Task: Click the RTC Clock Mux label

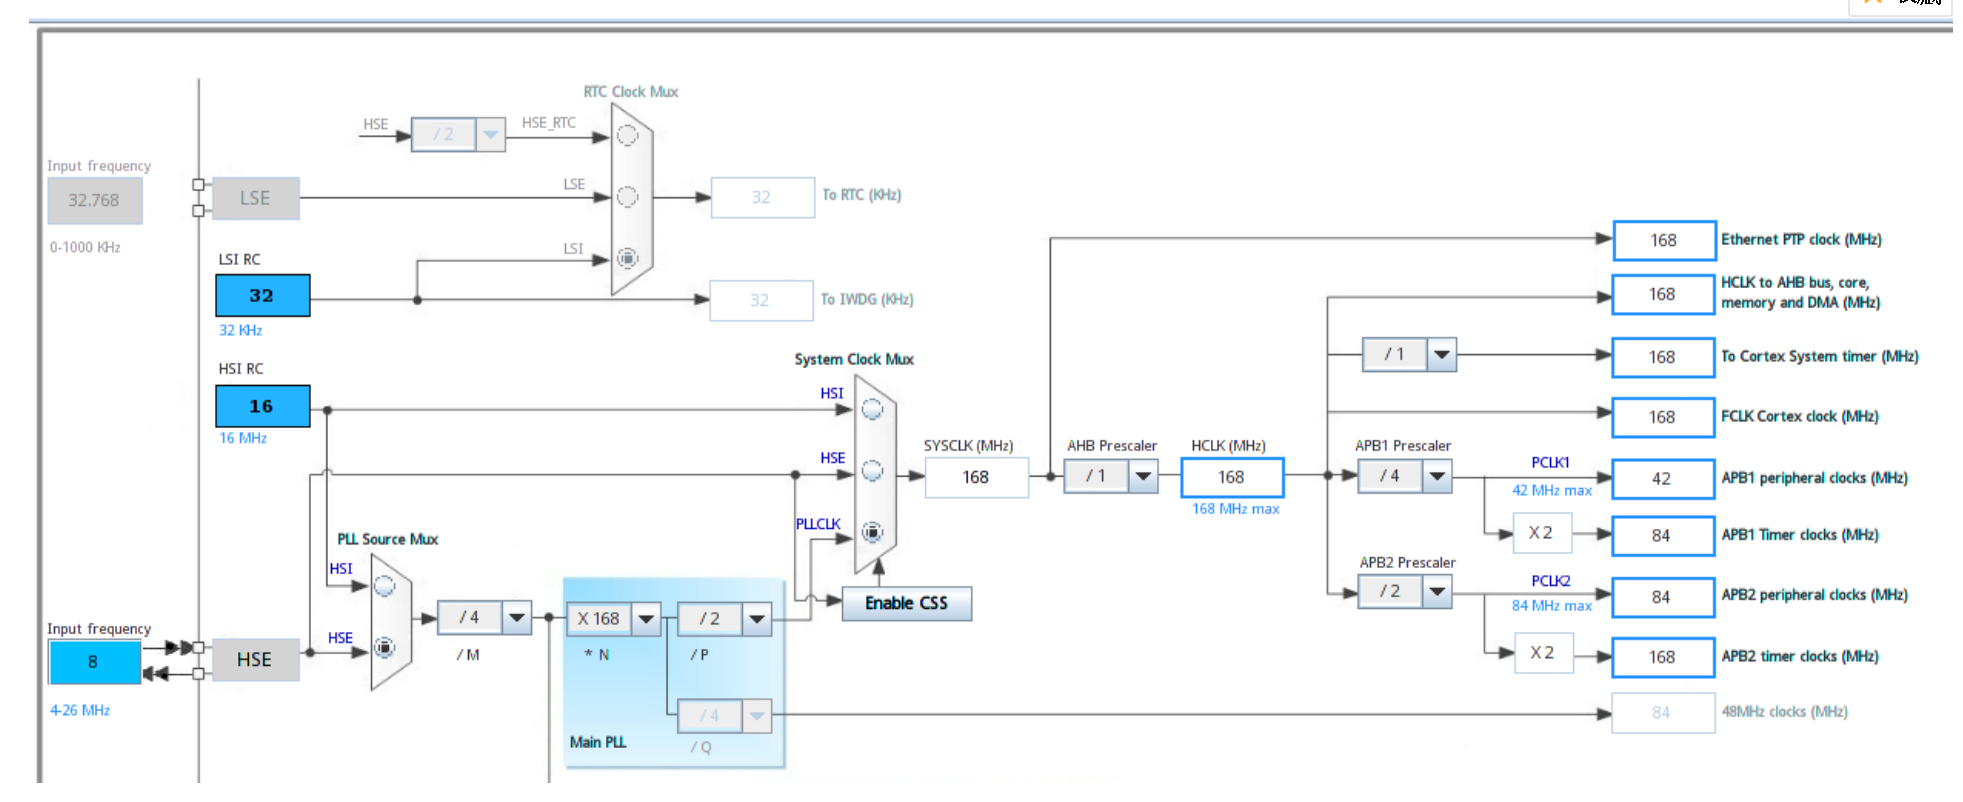Action: pyautogui.click(x=631, y=92)
